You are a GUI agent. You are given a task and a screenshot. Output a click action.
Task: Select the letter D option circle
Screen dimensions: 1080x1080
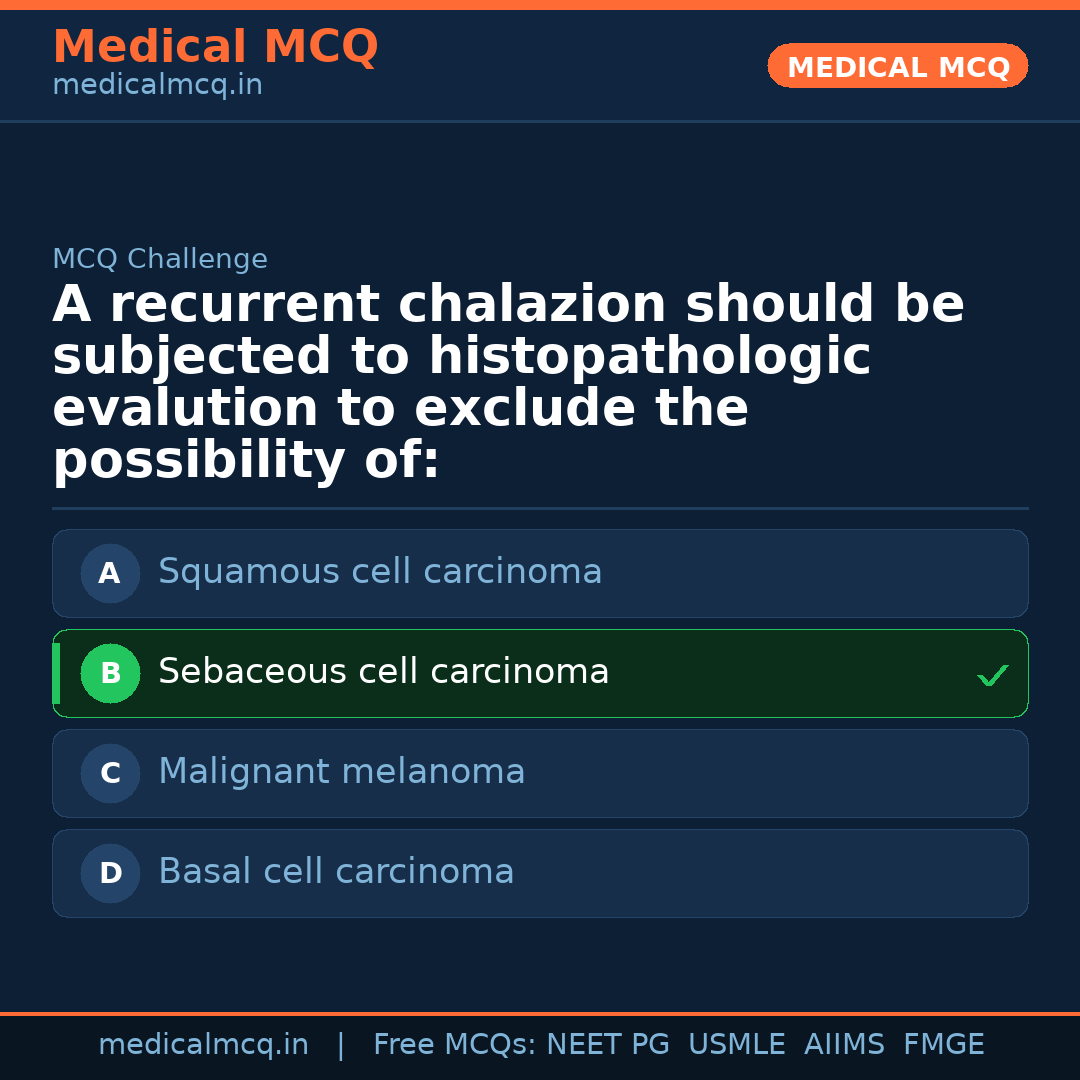coord(110,874)
